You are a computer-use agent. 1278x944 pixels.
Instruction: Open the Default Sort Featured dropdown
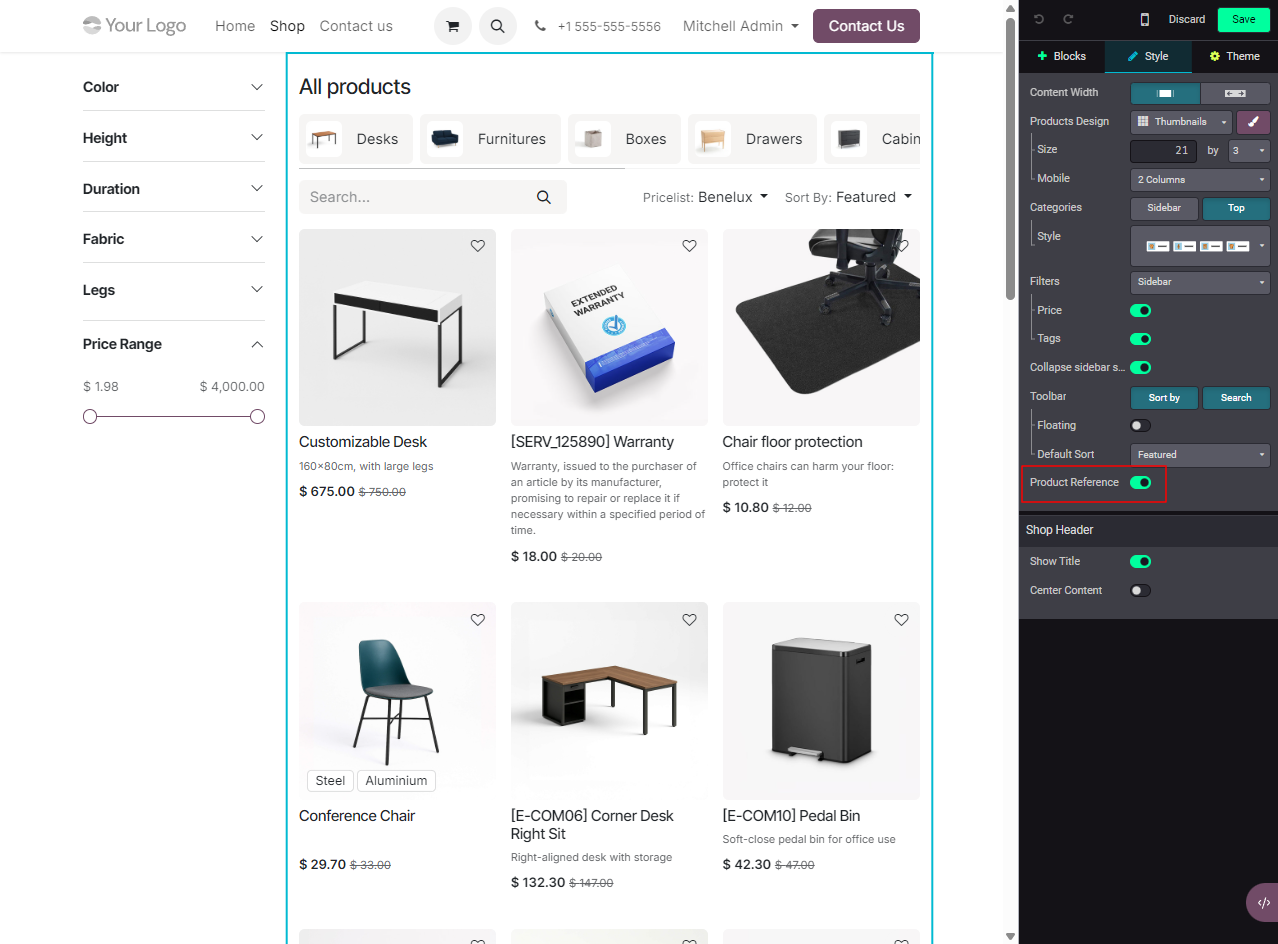(1200, 455)
